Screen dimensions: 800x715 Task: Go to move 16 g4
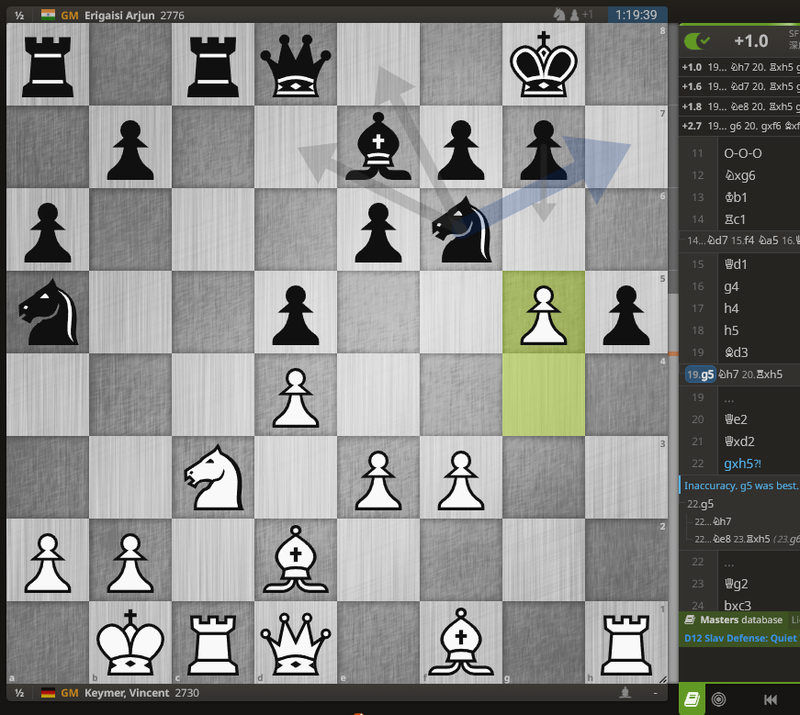click(731, 286)
